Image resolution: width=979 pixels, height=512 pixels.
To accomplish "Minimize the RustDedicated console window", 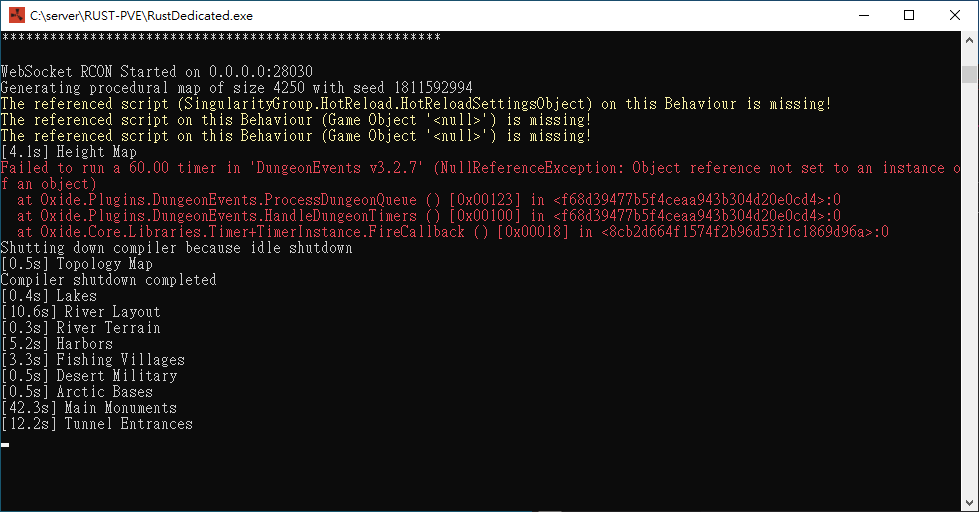I will point(864,15).
